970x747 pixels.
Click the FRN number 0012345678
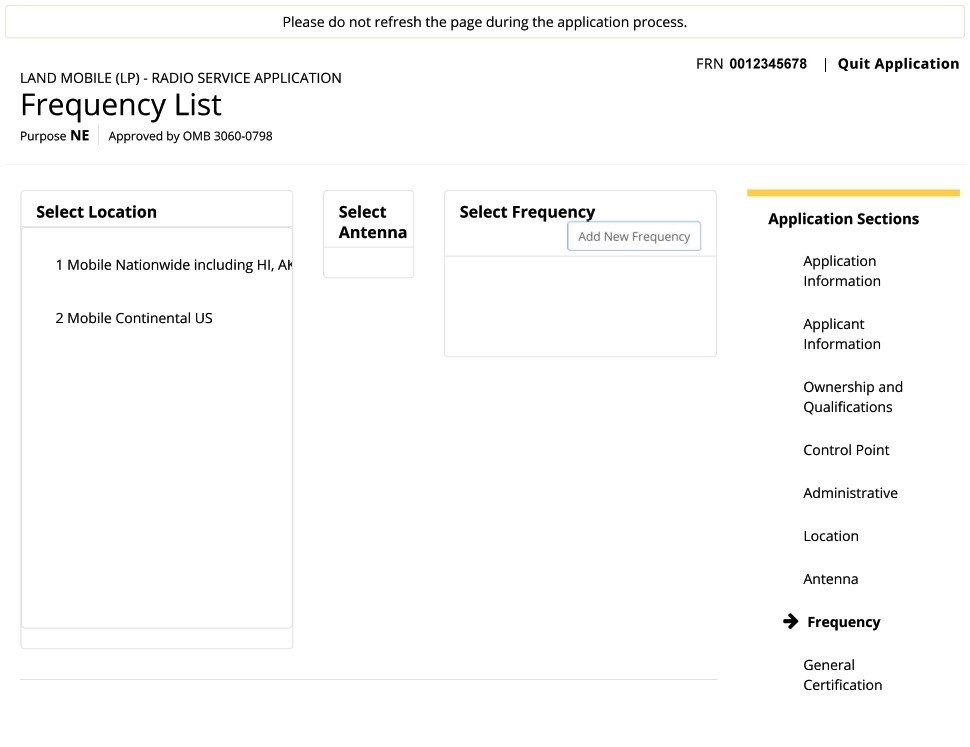coord(768,64)
